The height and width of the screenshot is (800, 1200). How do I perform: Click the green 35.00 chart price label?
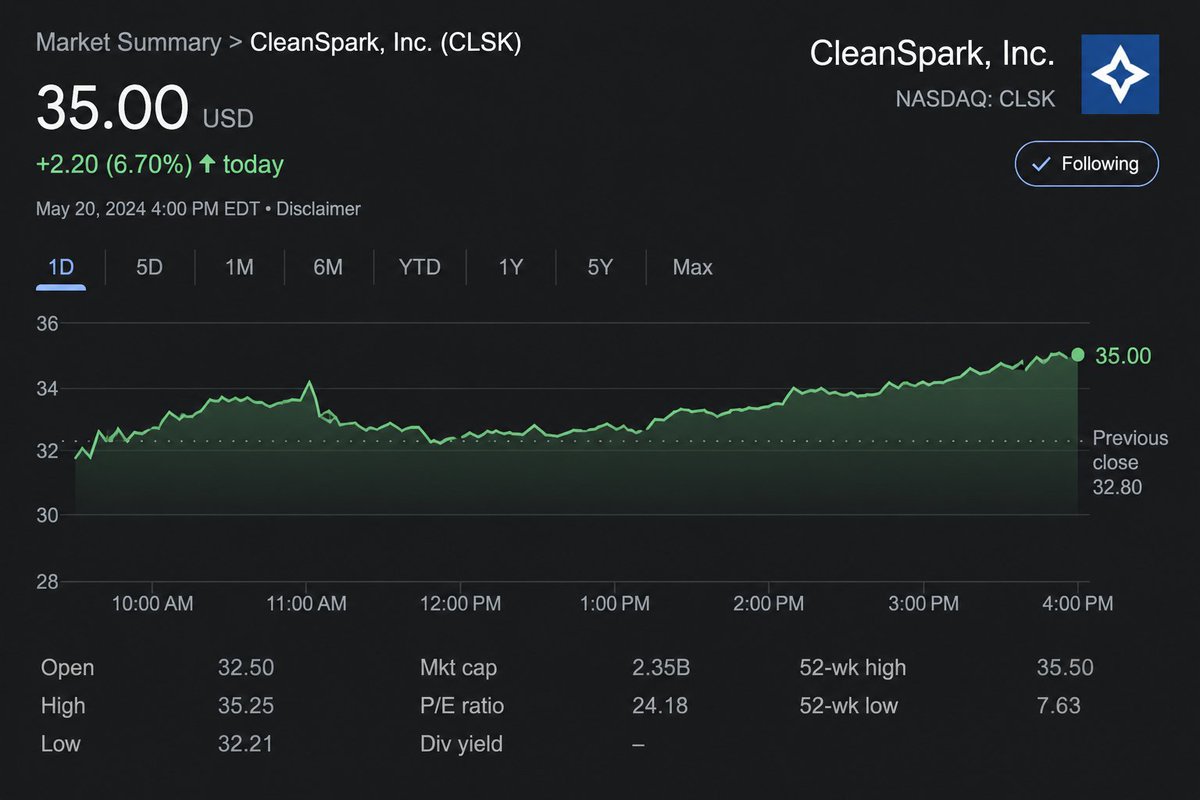(1124, 356)
